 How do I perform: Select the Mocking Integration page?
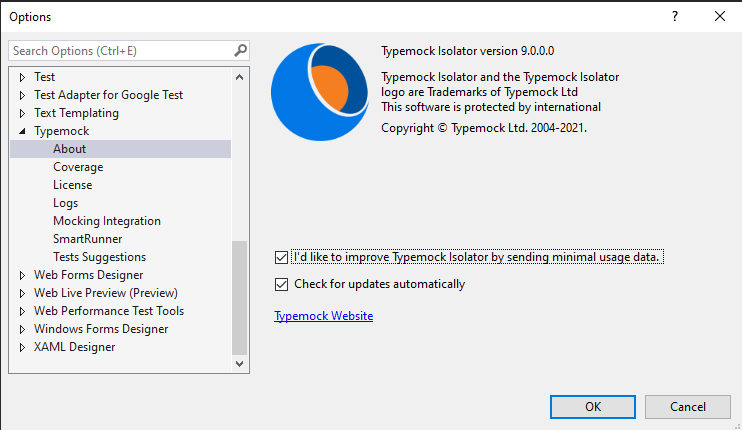pyautogui.click(x=106, y=221)
